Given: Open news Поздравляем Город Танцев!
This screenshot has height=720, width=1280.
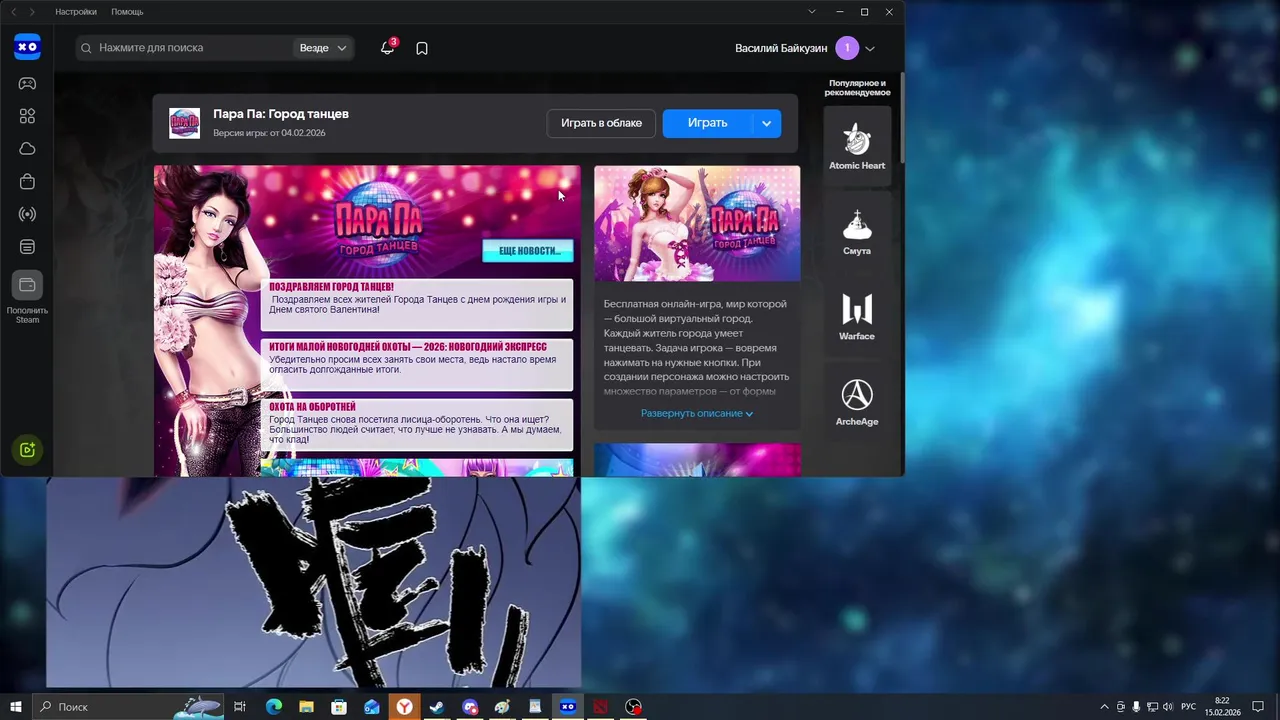Looking at the screenshot, I should tap(417, 304).
